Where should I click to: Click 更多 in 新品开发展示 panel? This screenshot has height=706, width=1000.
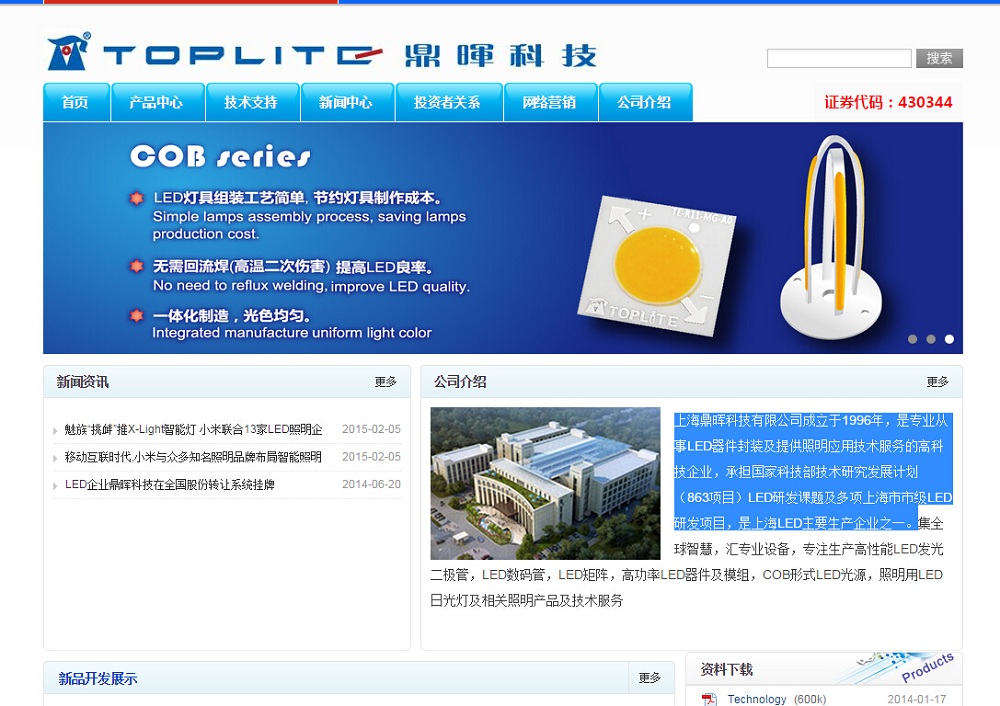click(650, 678)
